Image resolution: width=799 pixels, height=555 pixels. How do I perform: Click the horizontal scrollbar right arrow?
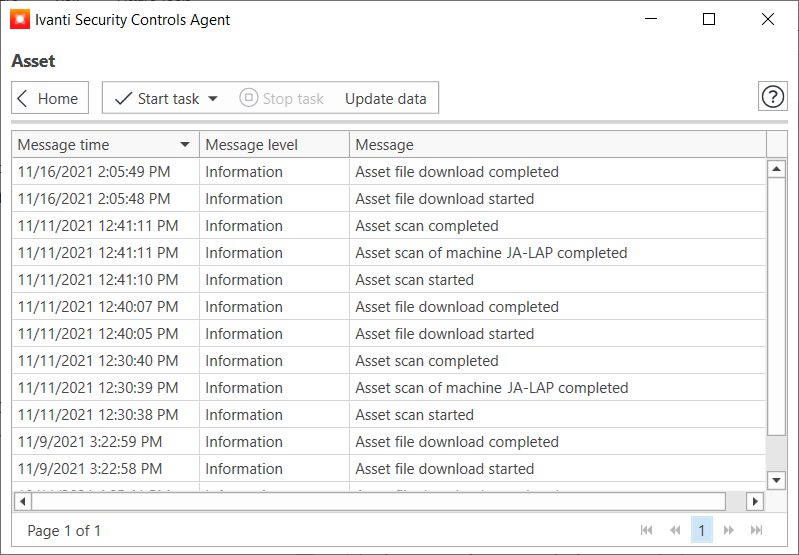pyautogui.click(x=755, y=501)
